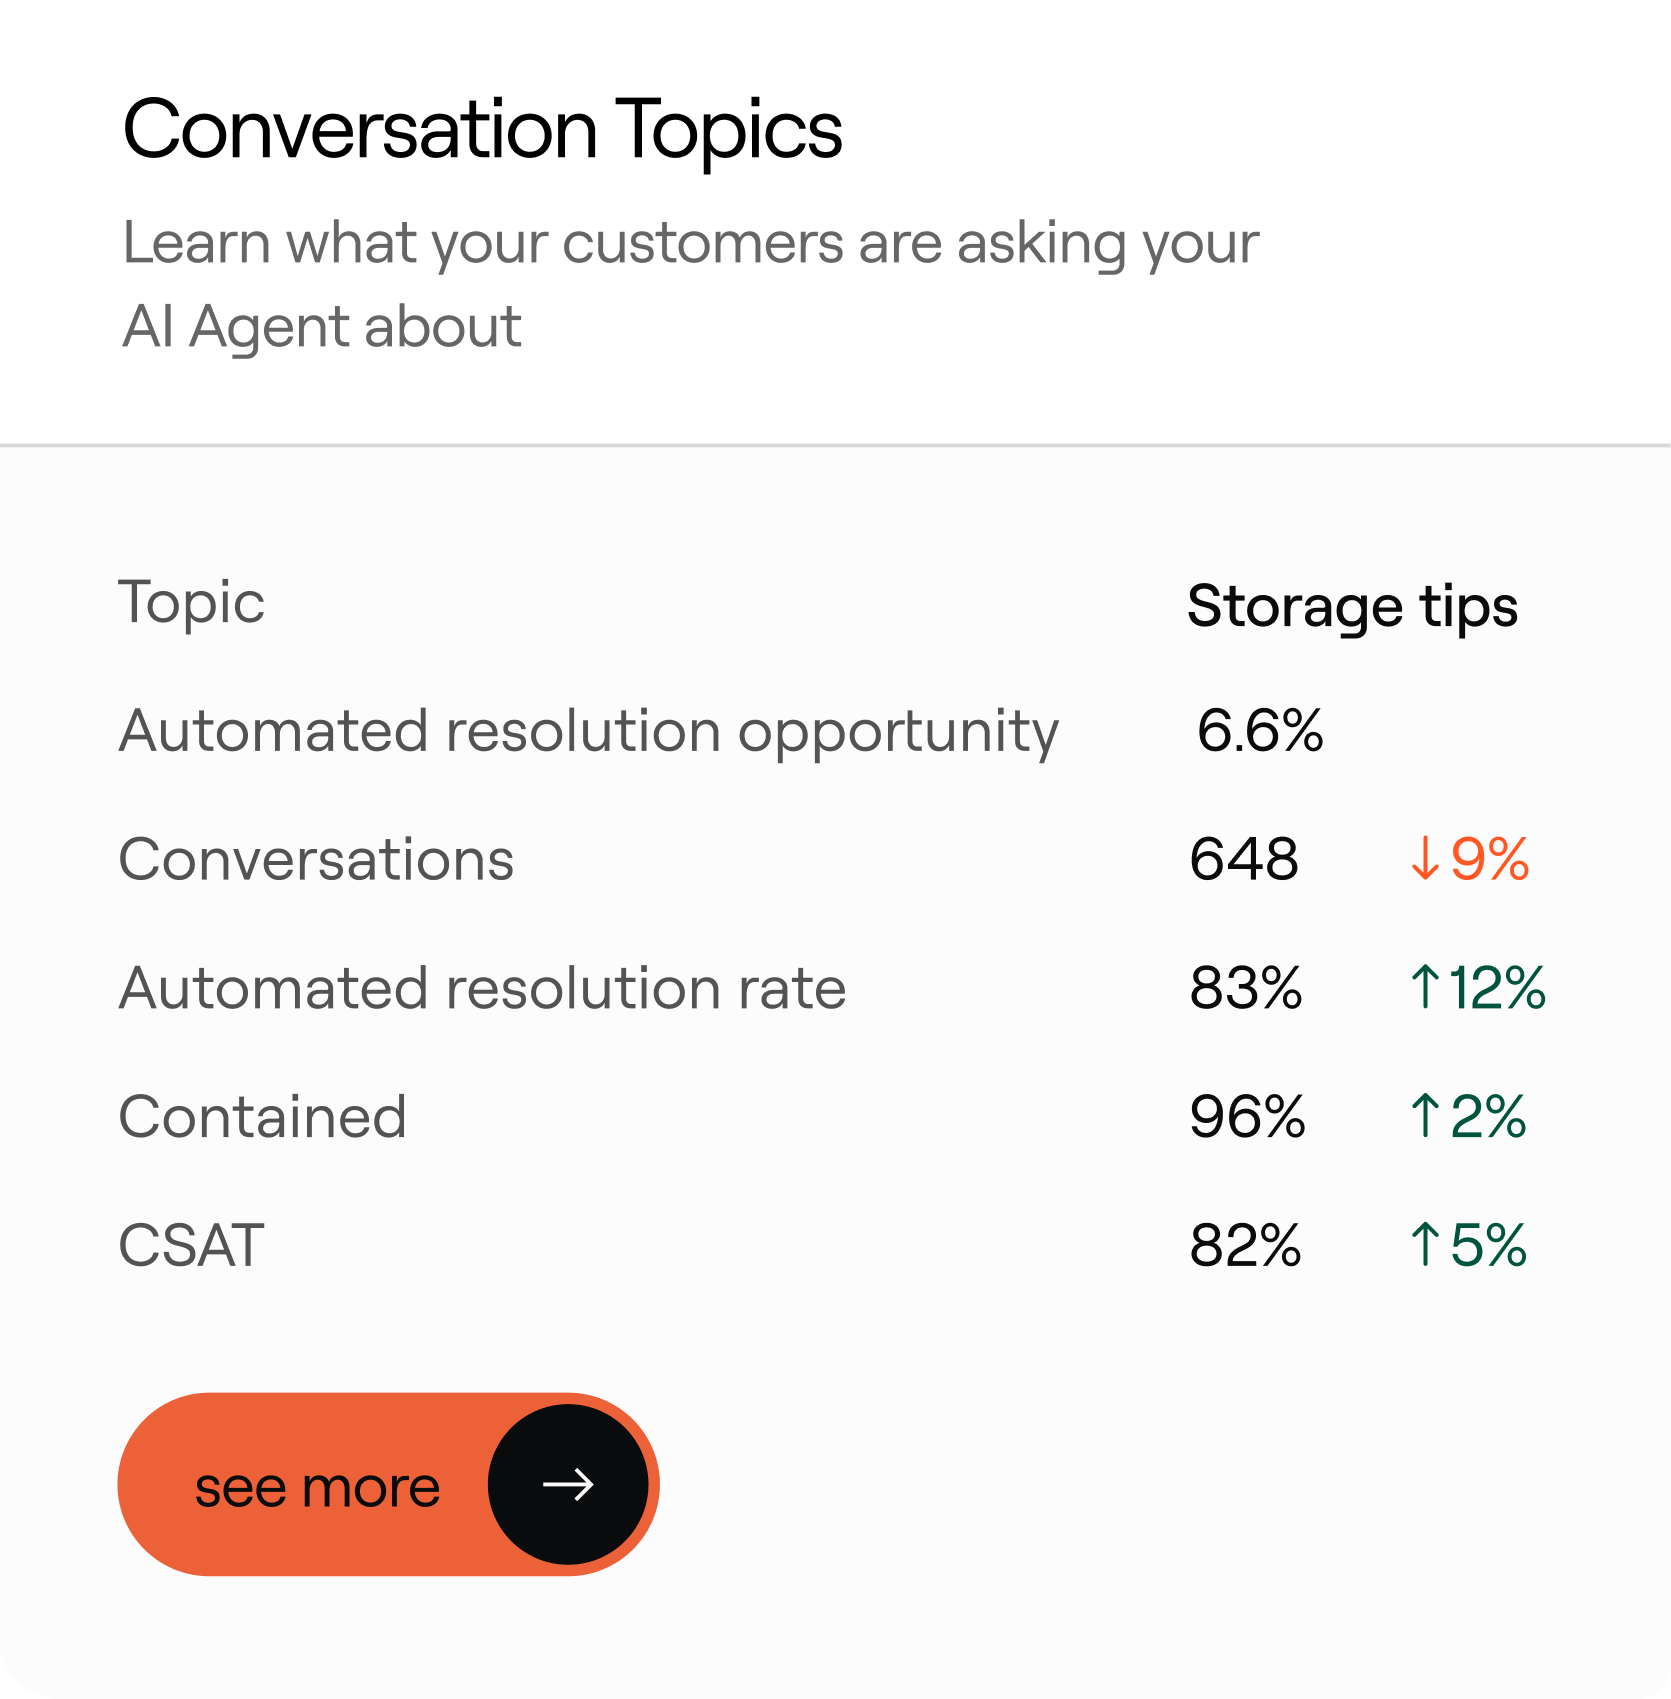Image resolution: width=1671 pixels, height=1699 pixels.
Task: Click the Automated resolution opportunity row
Action: tap(589, 731)
